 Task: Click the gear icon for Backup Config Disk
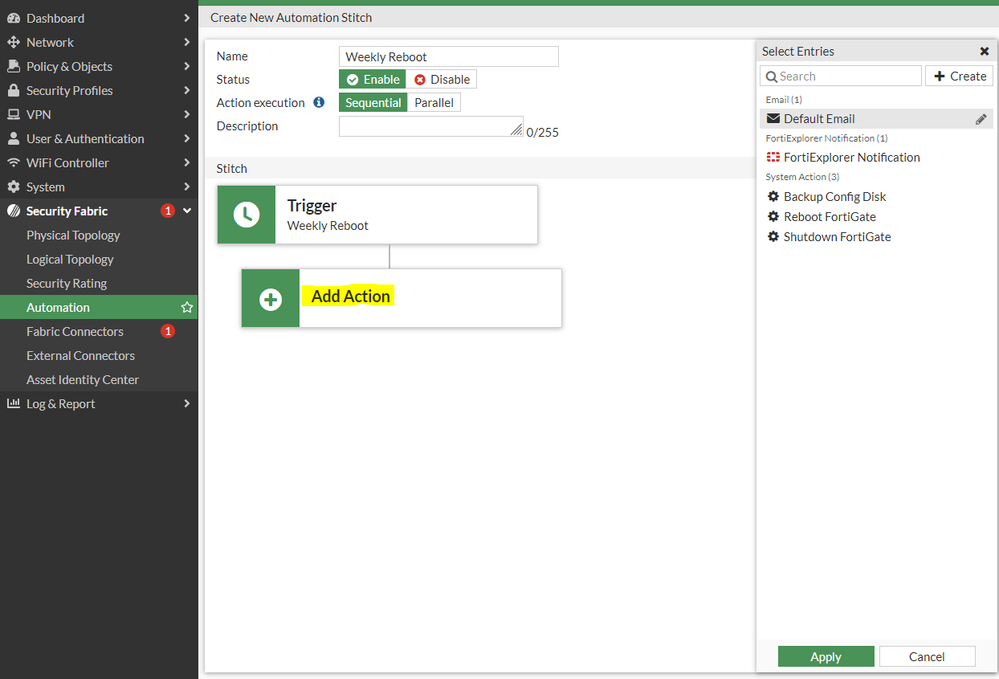click(773, 196)
